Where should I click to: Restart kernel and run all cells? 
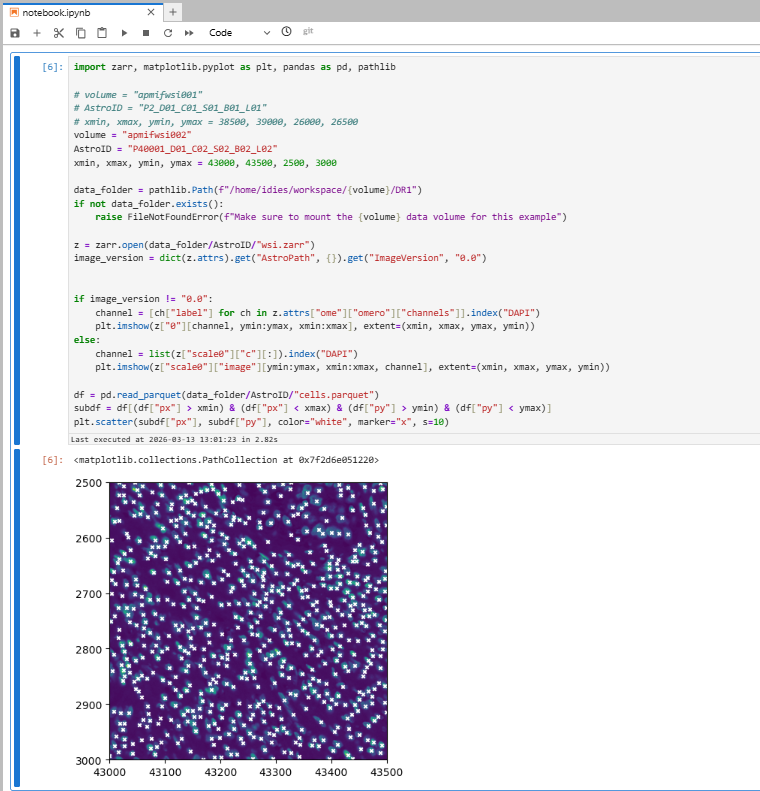click(189, 33)
